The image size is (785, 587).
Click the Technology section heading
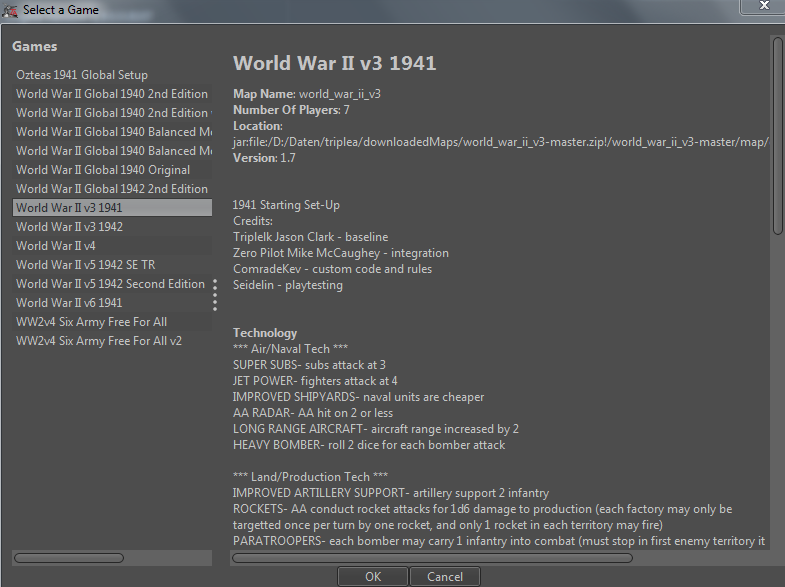(x=265, y=333)
